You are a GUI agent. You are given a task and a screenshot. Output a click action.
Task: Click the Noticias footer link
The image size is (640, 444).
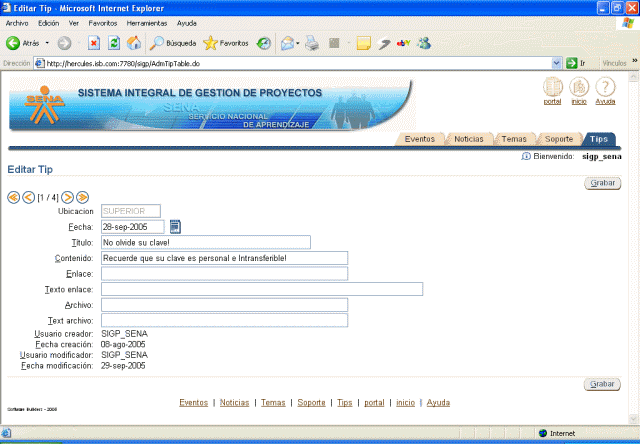(x=234, y=403)
